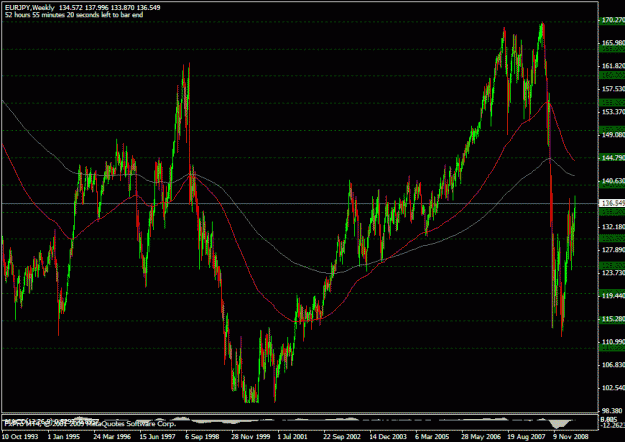Viewport: 625px width, 442px height.
Task: Click the 144.790 price axis value
Action: coord(613,158)
